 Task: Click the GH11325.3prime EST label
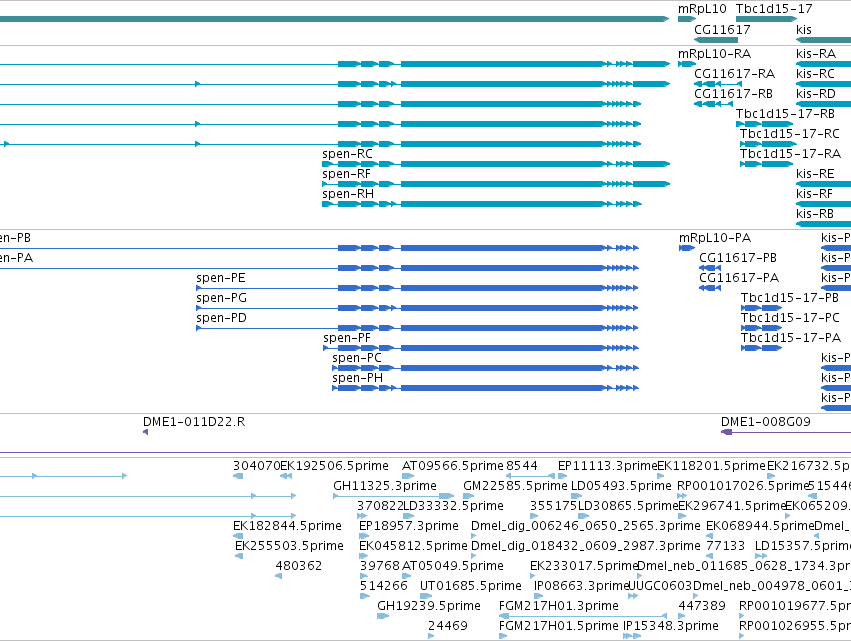click(x=385, y=486)
